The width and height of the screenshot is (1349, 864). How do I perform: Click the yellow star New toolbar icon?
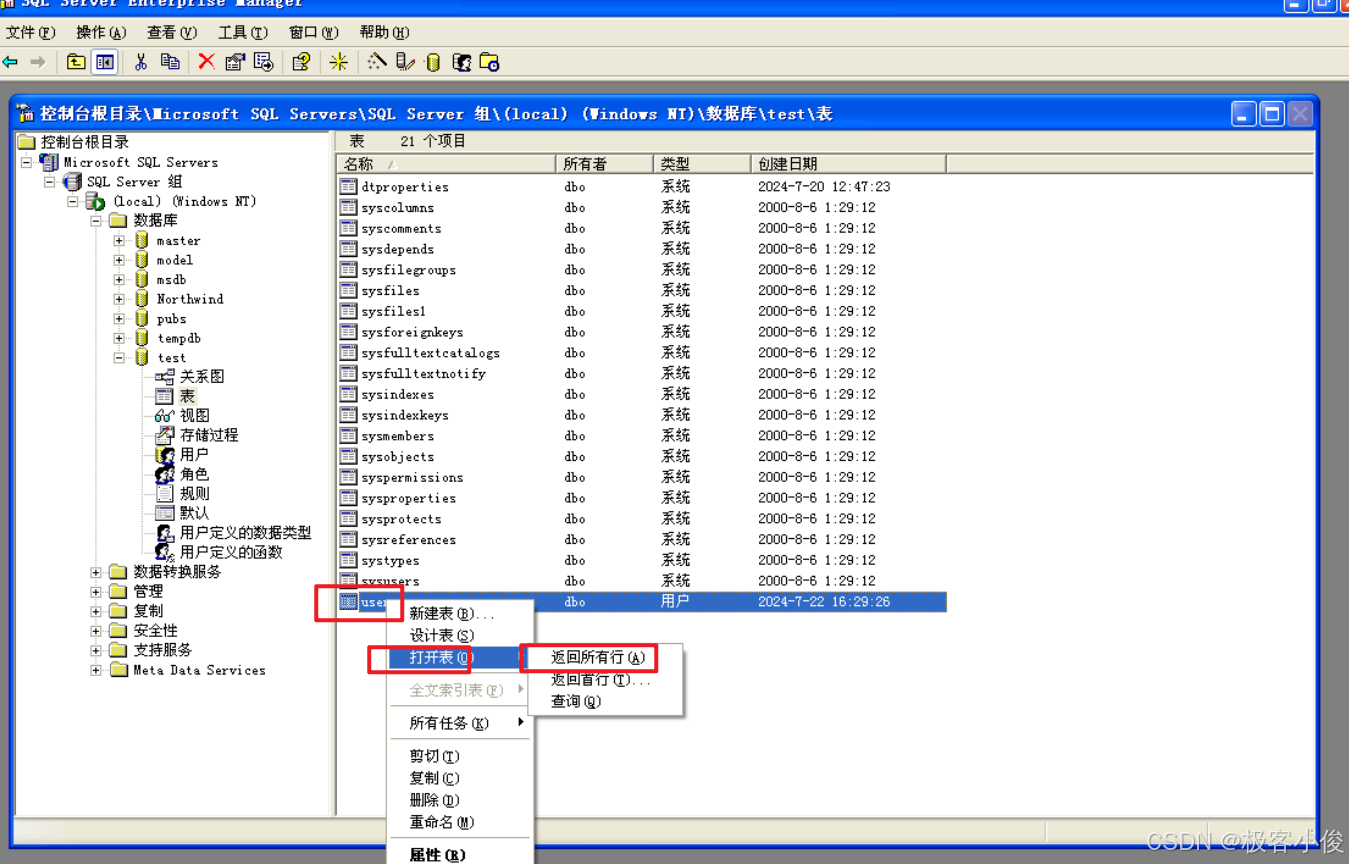click(339, 62)
